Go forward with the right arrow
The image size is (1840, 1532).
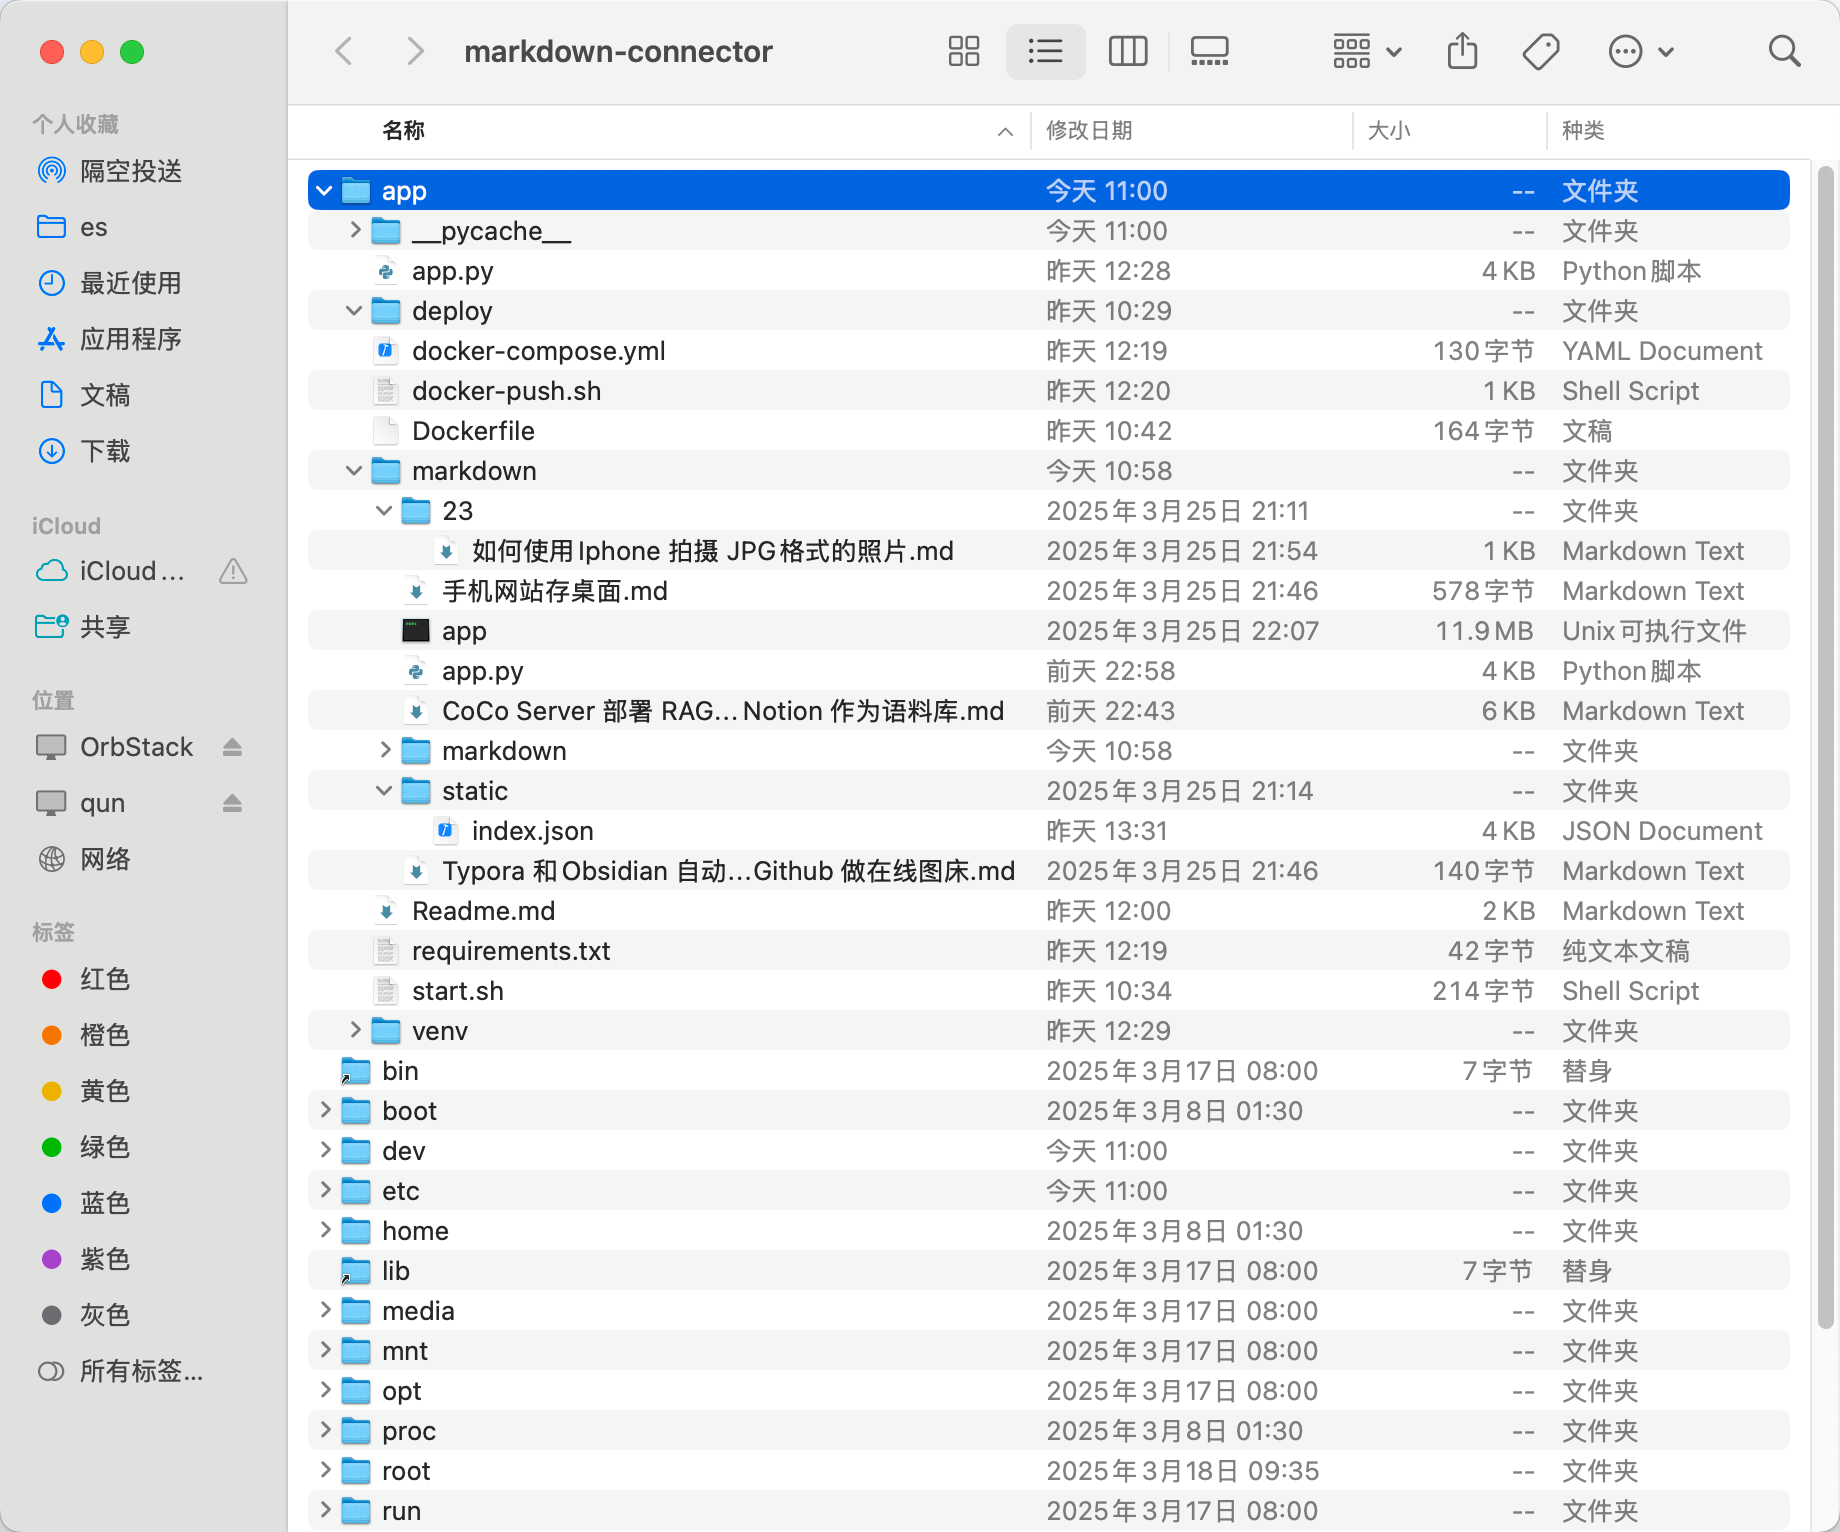[415, 51]
